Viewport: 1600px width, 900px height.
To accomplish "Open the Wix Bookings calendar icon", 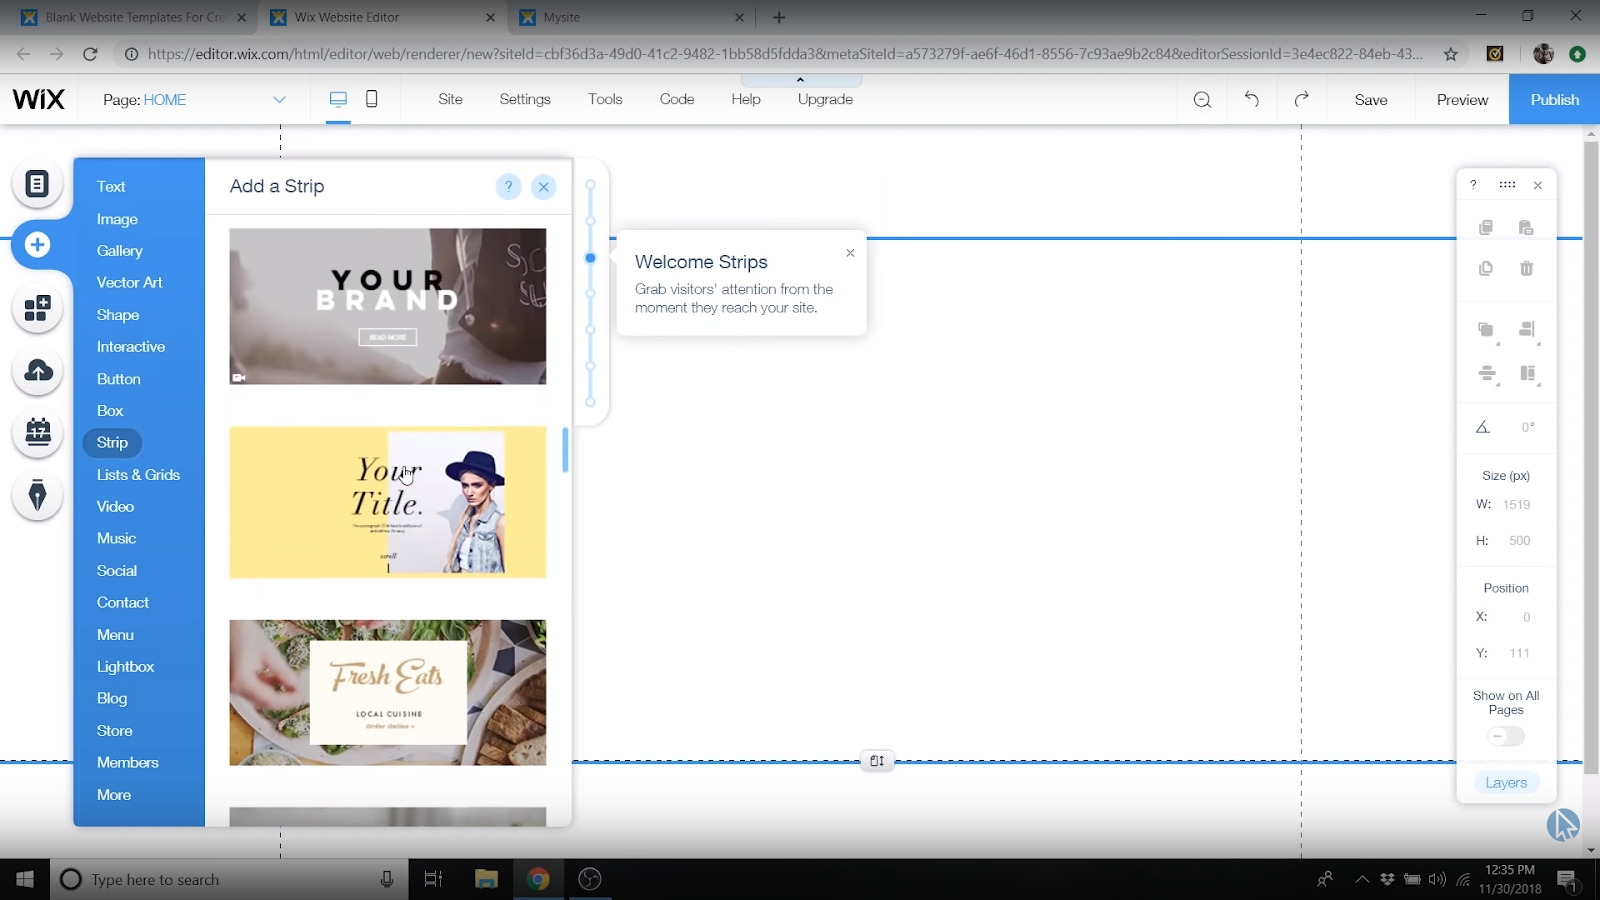I will pos(38,433).
